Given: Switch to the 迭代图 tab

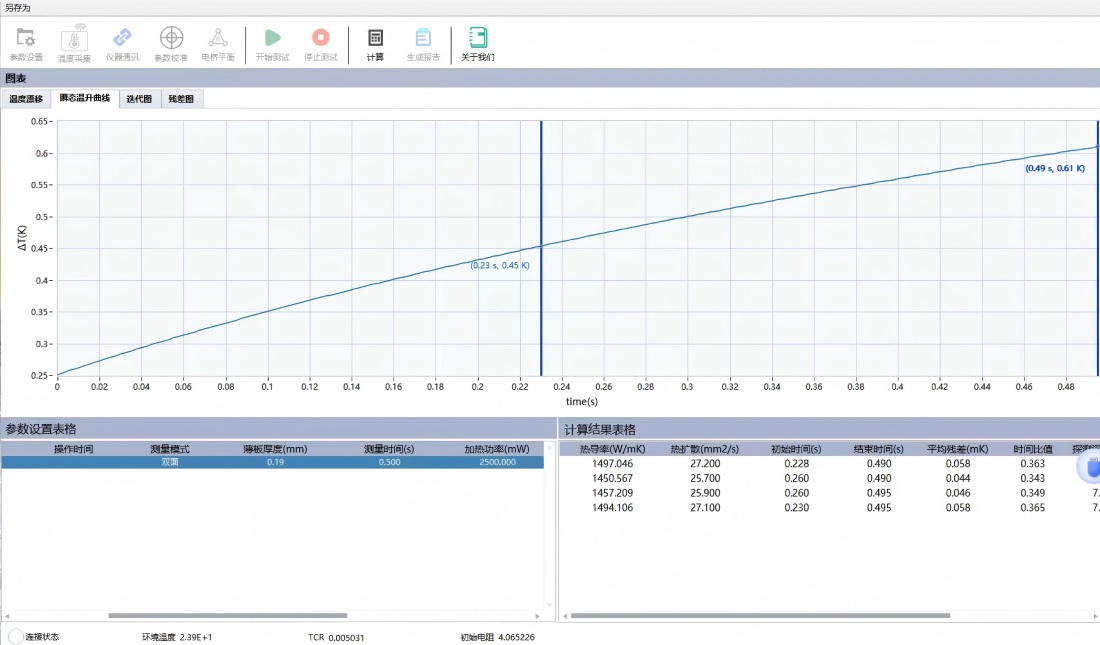Looking at the screenshot, I should [x=139, y=99].
